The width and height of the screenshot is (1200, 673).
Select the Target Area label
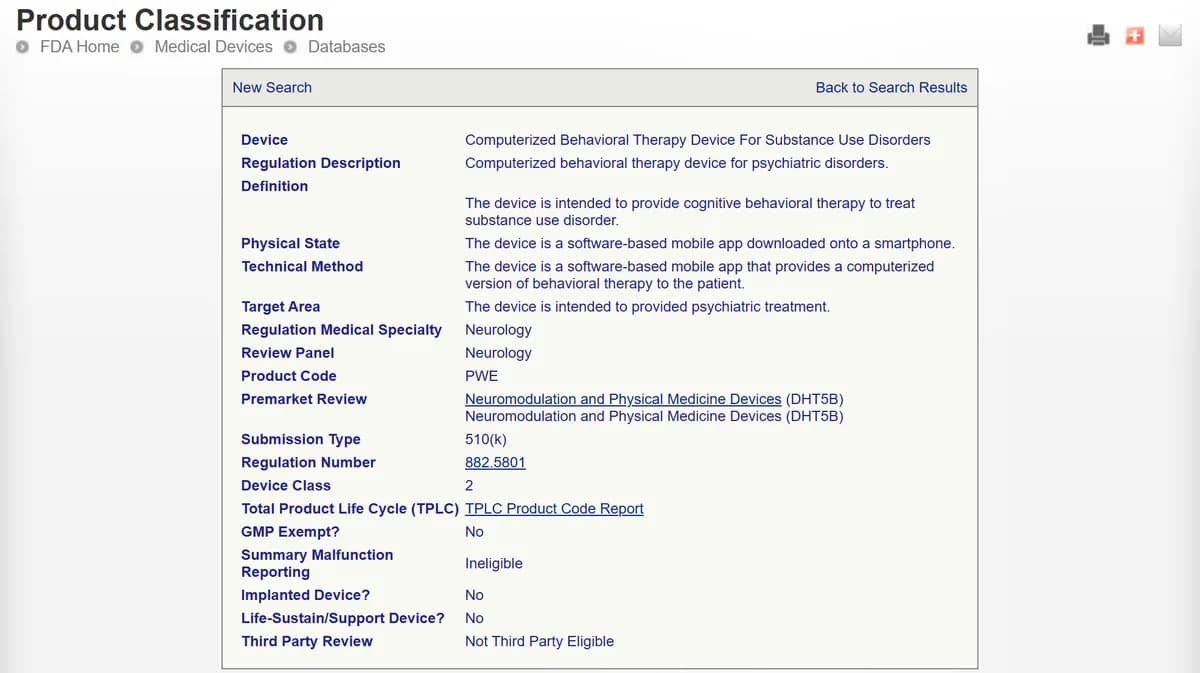click(280, 306)
